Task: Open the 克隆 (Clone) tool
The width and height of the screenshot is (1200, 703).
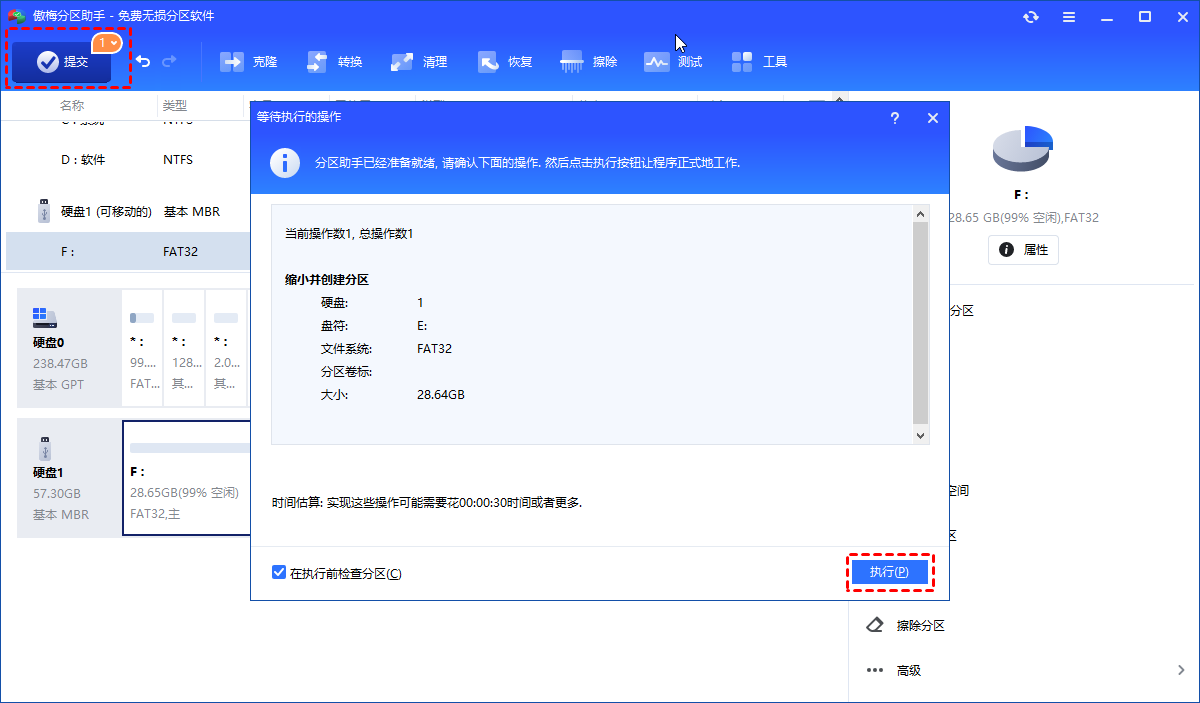Action: [248, 62]
